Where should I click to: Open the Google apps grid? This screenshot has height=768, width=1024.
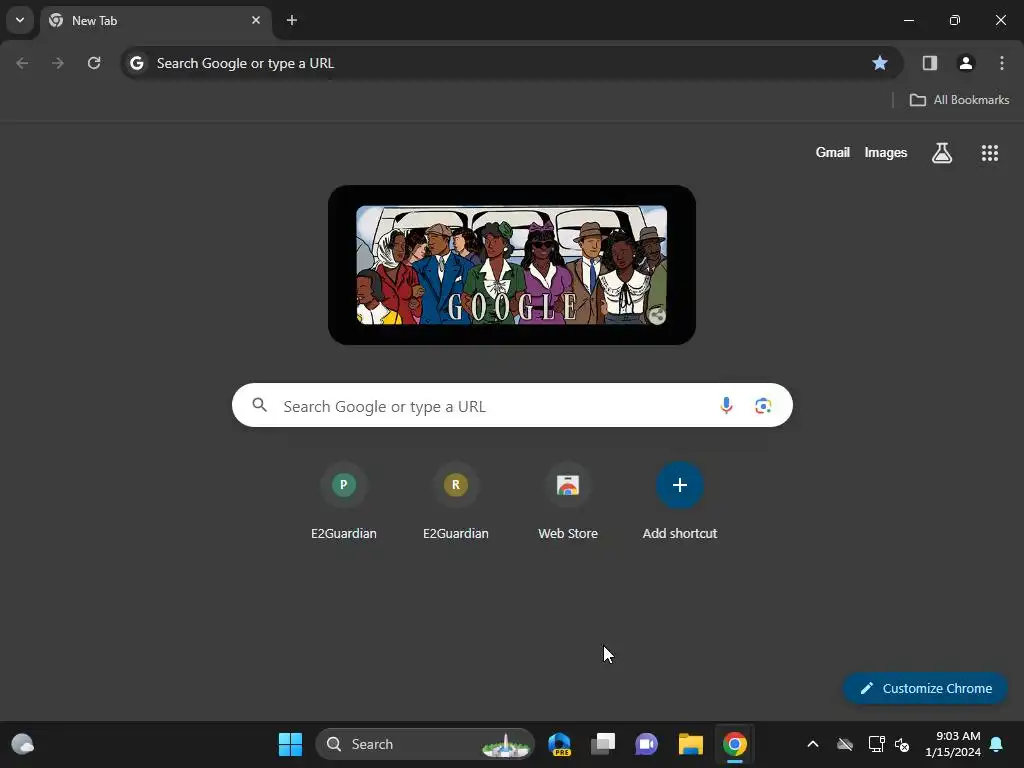(x=990, y=153)
